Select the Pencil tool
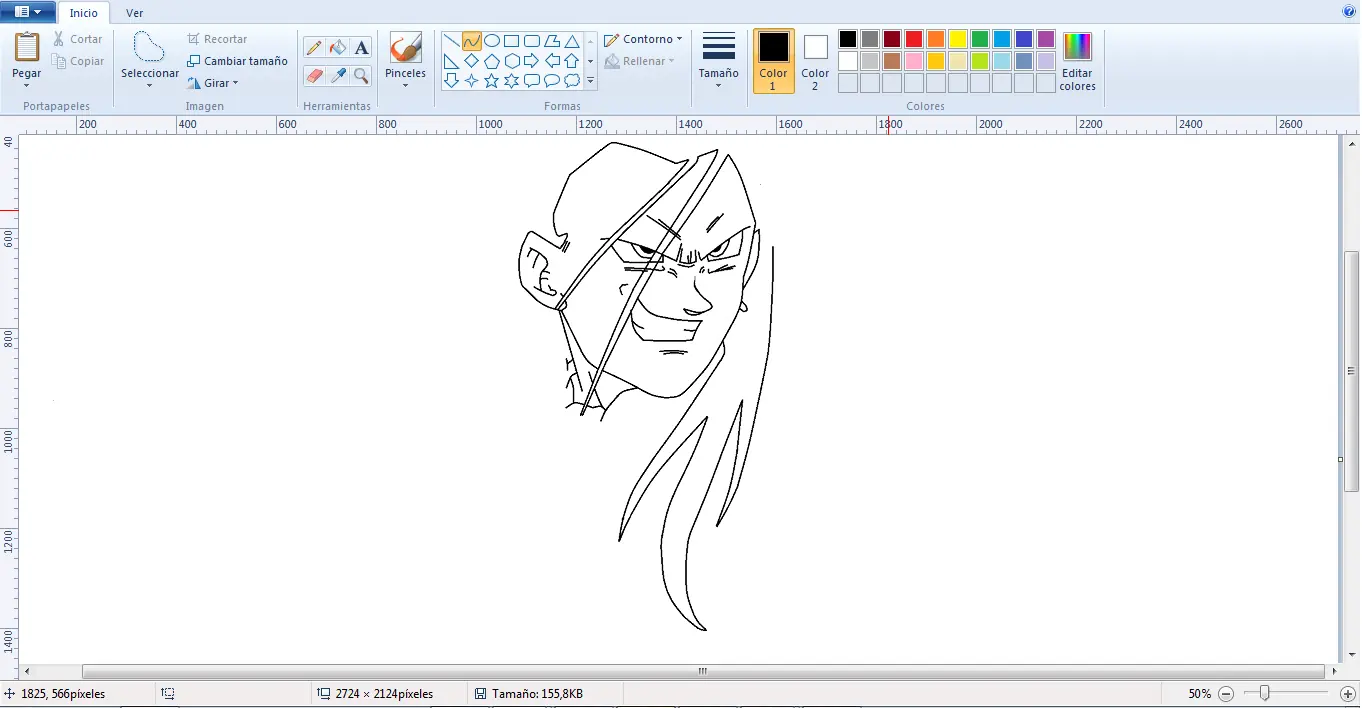The width and height of the screenshot is (1362, 708). [x=314, y=48]
